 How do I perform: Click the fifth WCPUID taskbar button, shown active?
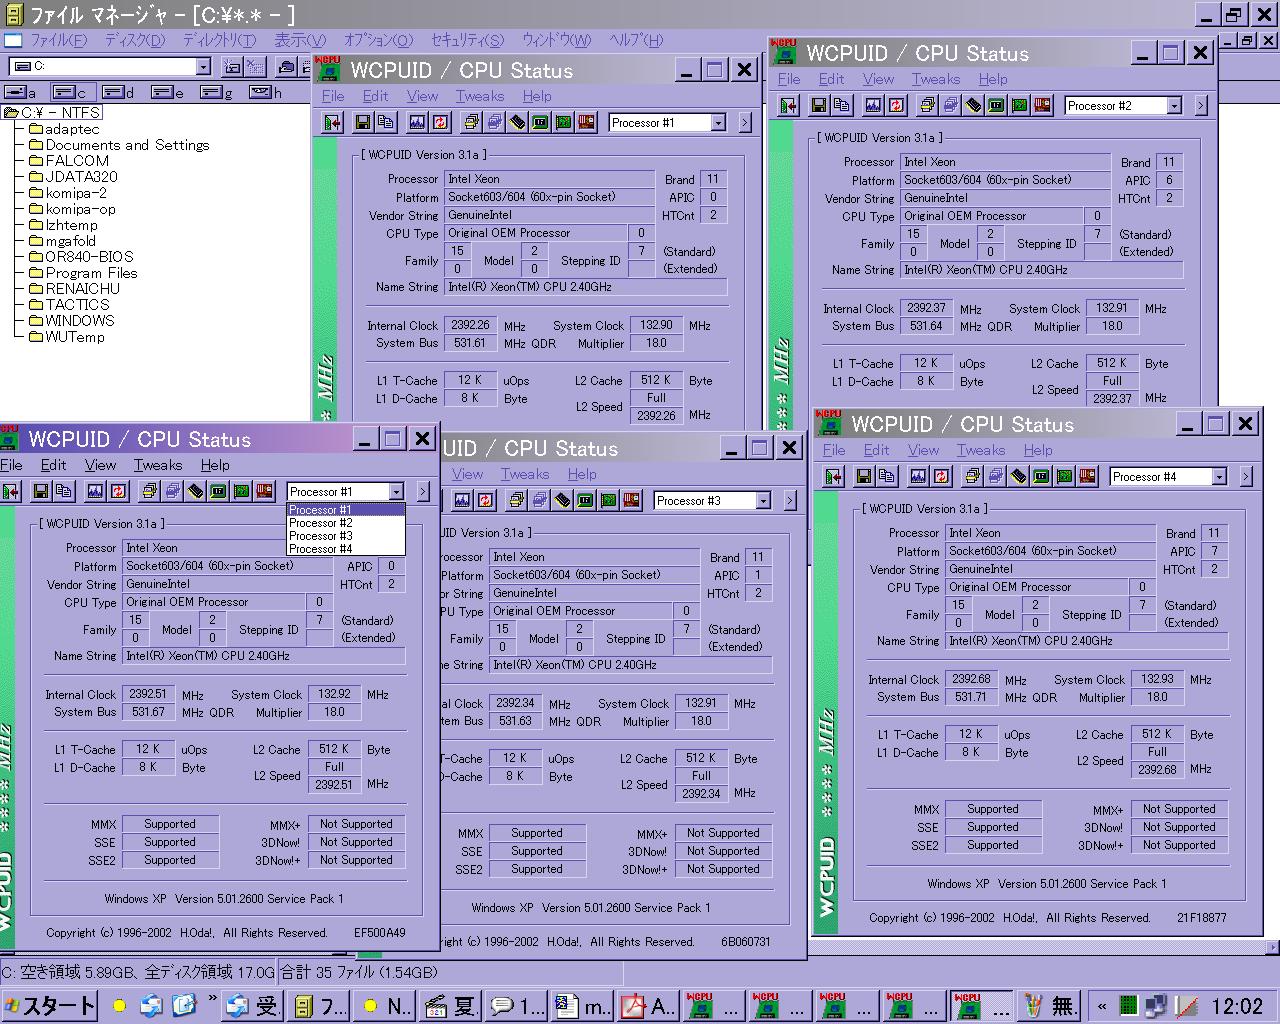(x=981, y=1006)
